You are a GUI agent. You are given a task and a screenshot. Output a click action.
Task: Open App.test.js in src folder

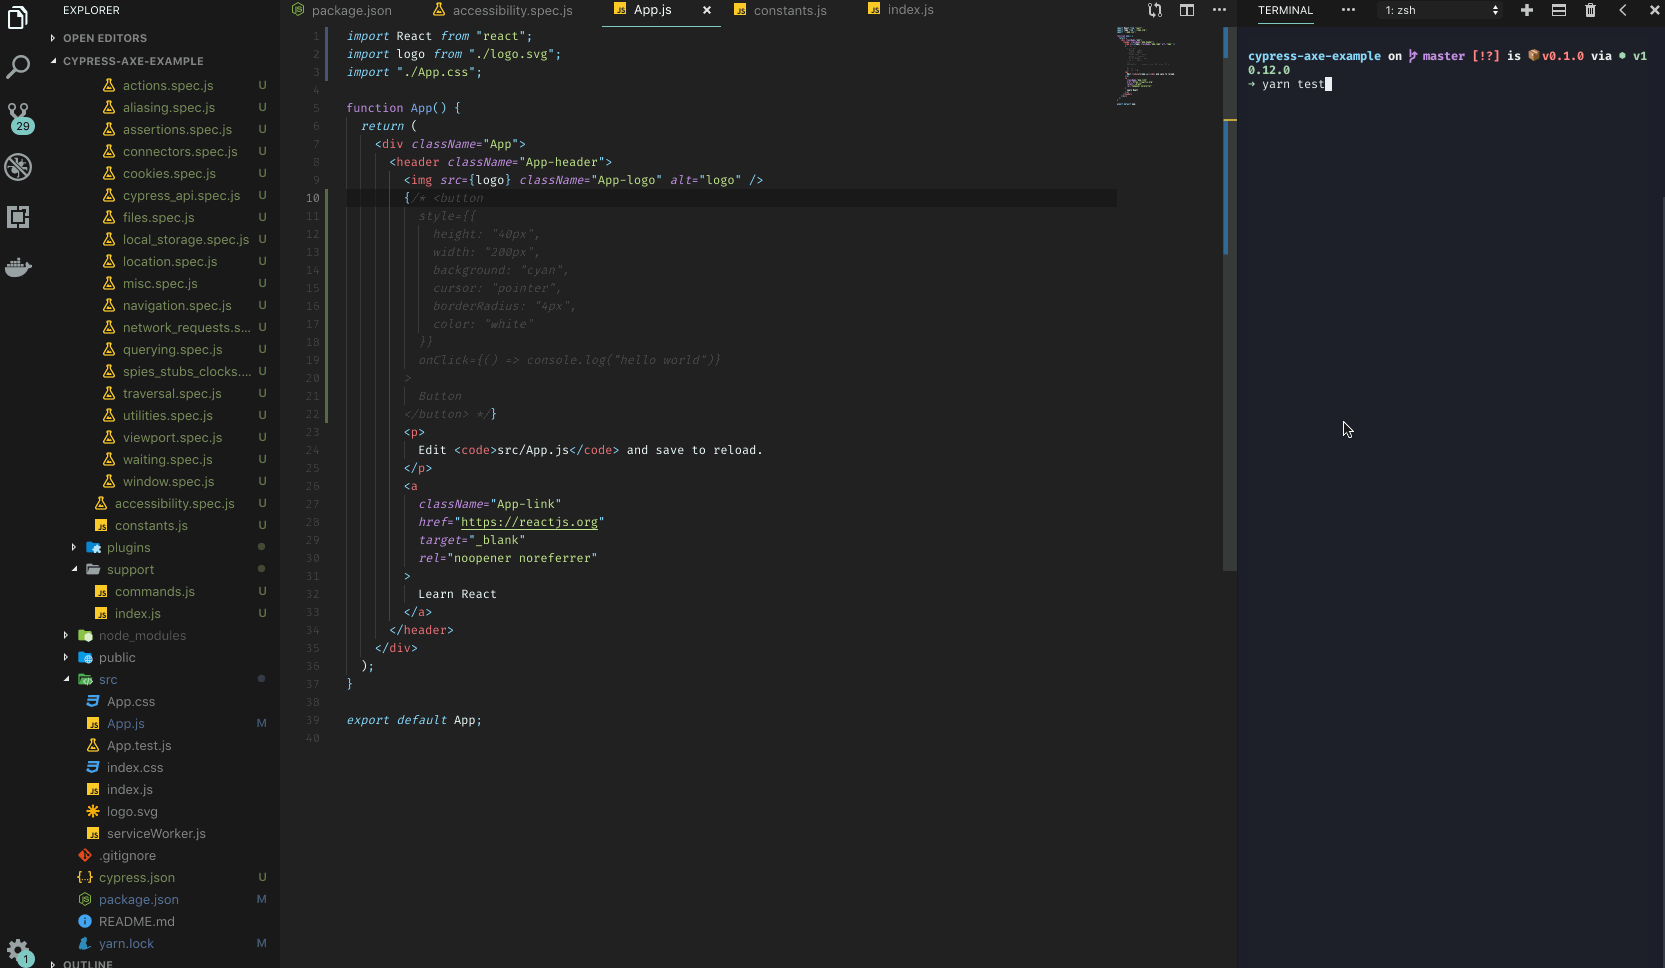[139, 746]
